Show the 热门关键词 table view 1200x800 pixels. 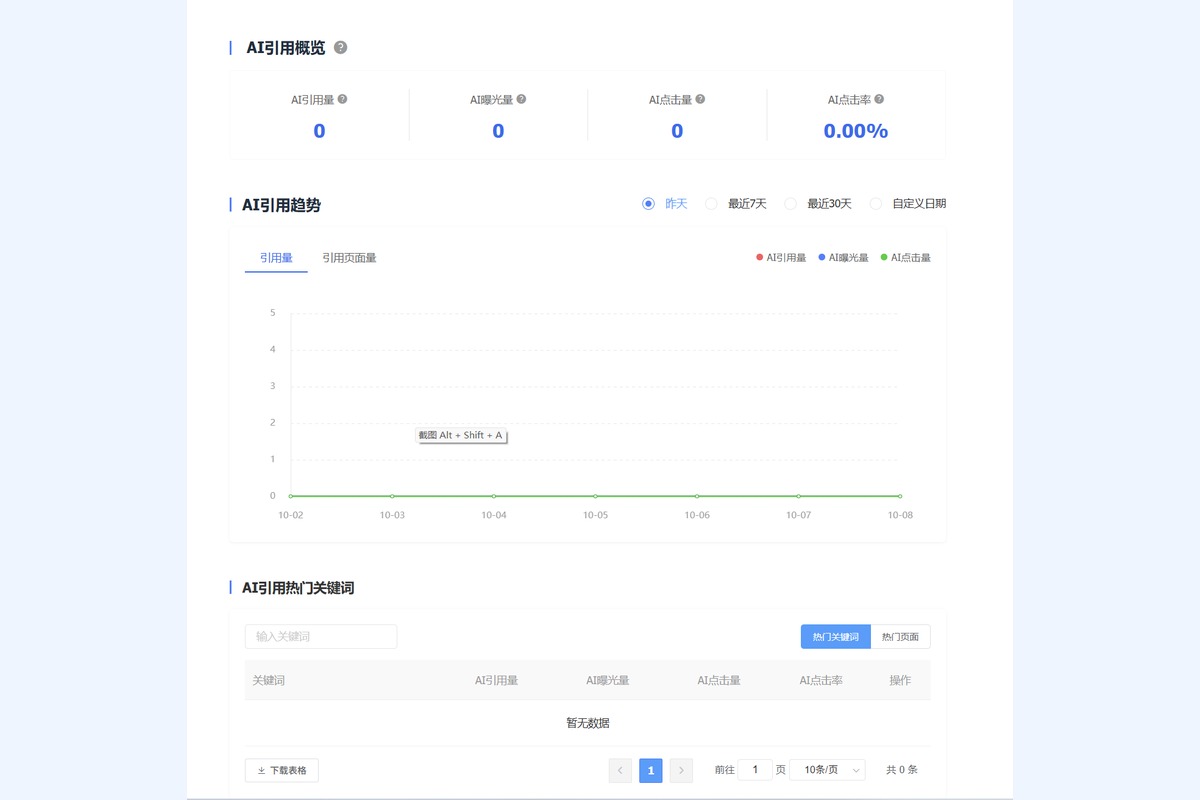coord(836,636)
